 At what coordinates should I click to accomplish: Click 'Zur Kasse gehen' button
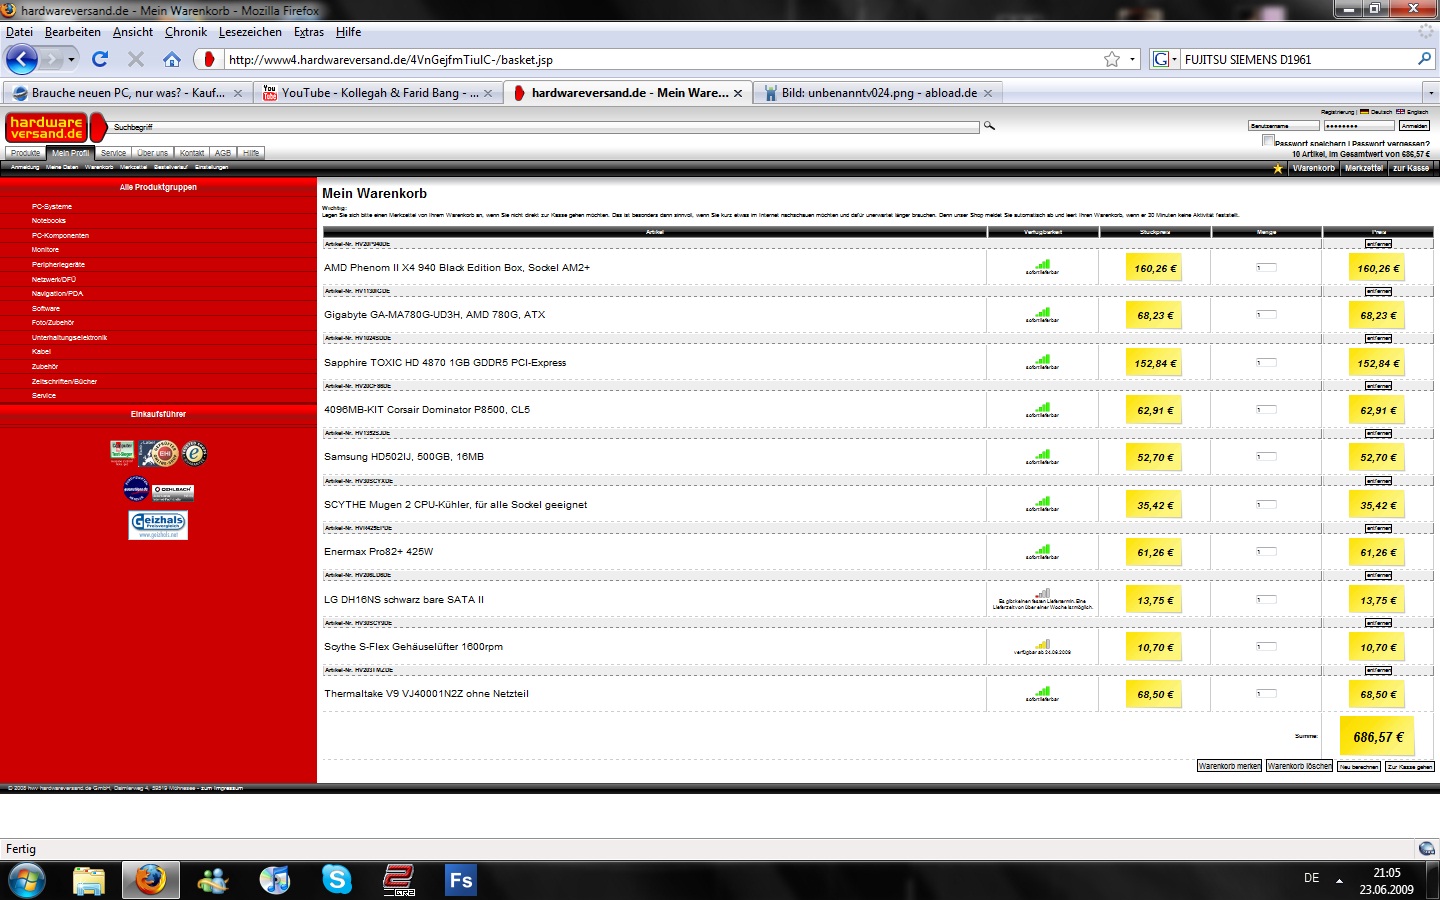pyautogui.click(x=1410, y=766)
